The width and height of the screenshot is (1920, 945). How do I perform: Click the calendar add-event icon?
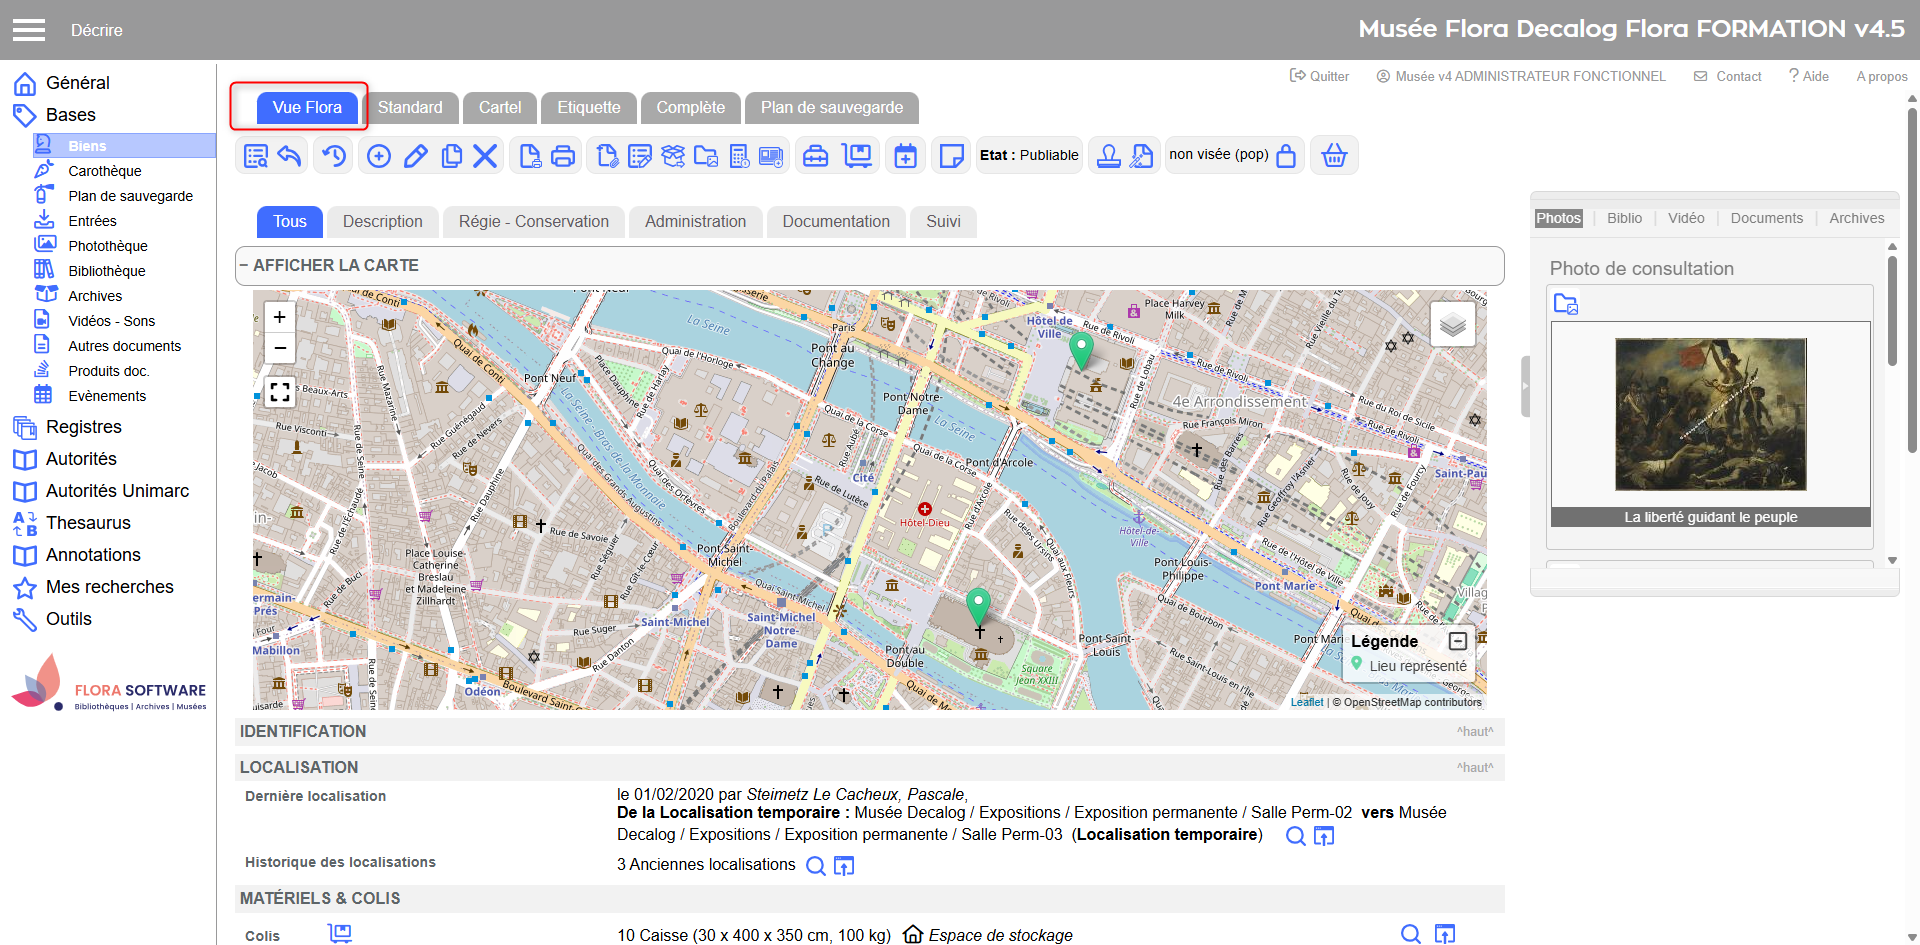[x=905, y=156]
